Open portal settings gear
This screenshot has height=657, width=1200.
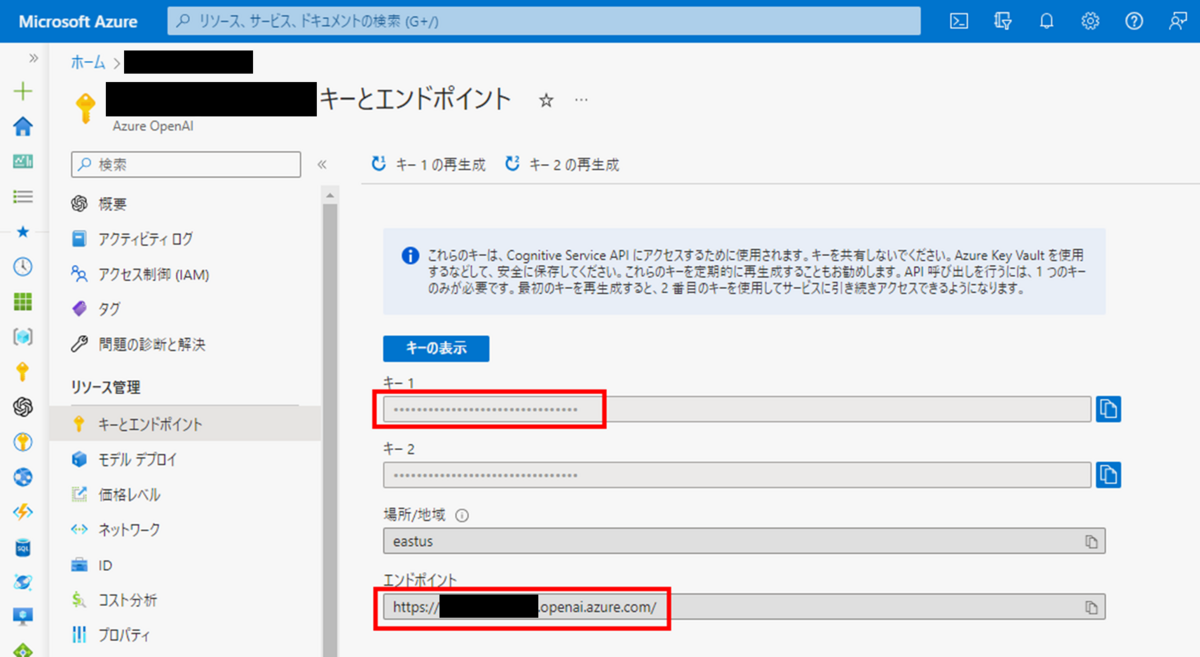coord(1090,21)
